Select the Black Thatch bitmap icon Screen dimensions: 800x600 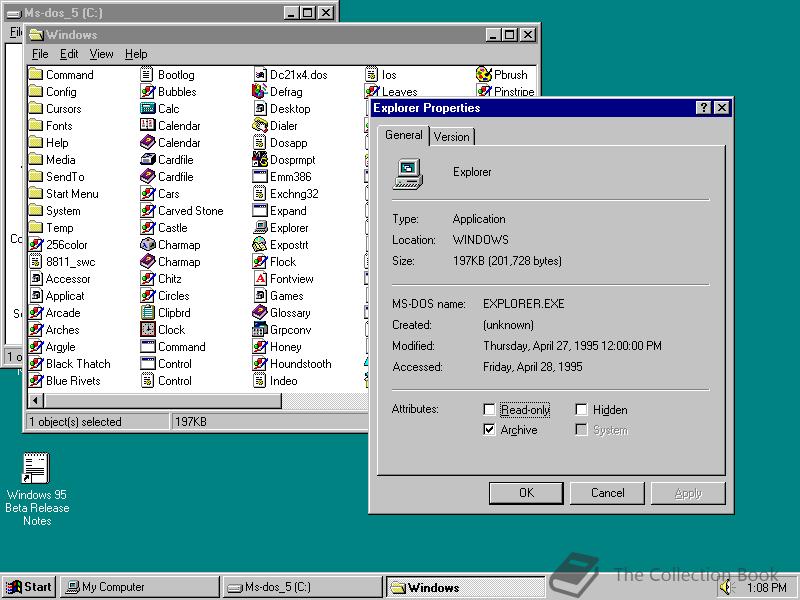[36, 364]
